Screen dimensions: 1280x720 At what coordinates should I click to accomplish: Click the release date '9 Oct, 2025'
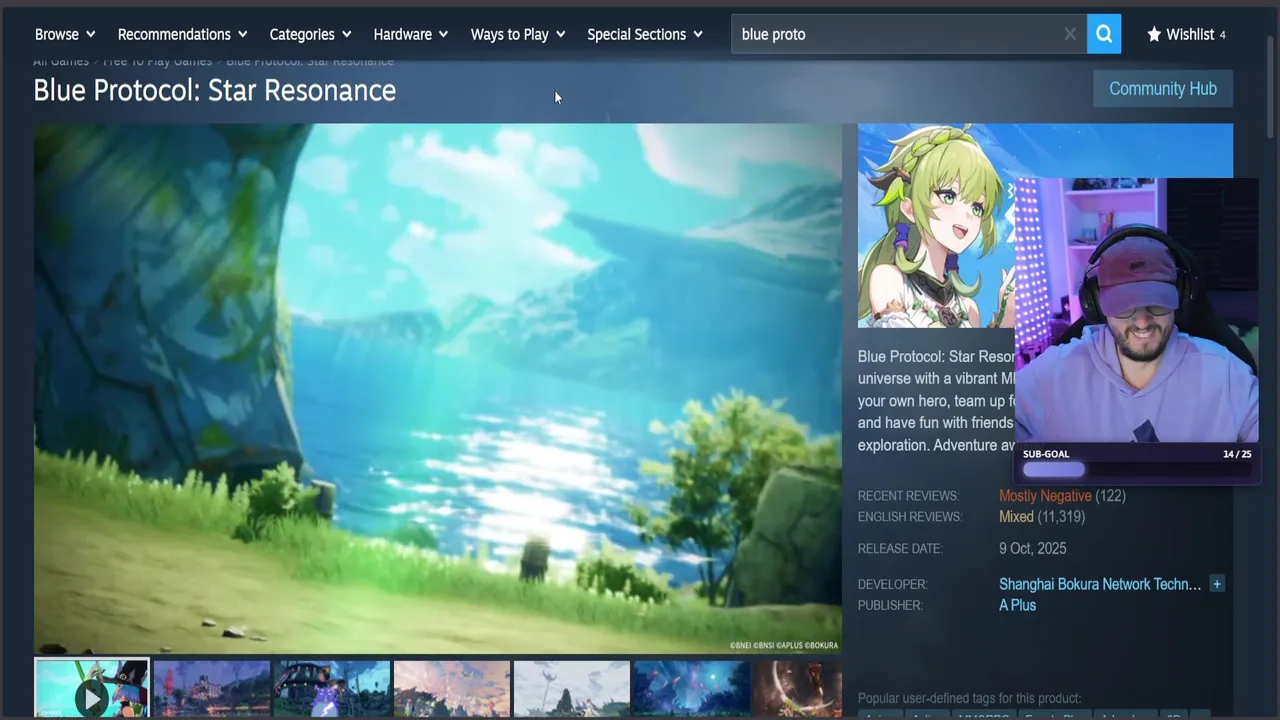point(1033,548)
